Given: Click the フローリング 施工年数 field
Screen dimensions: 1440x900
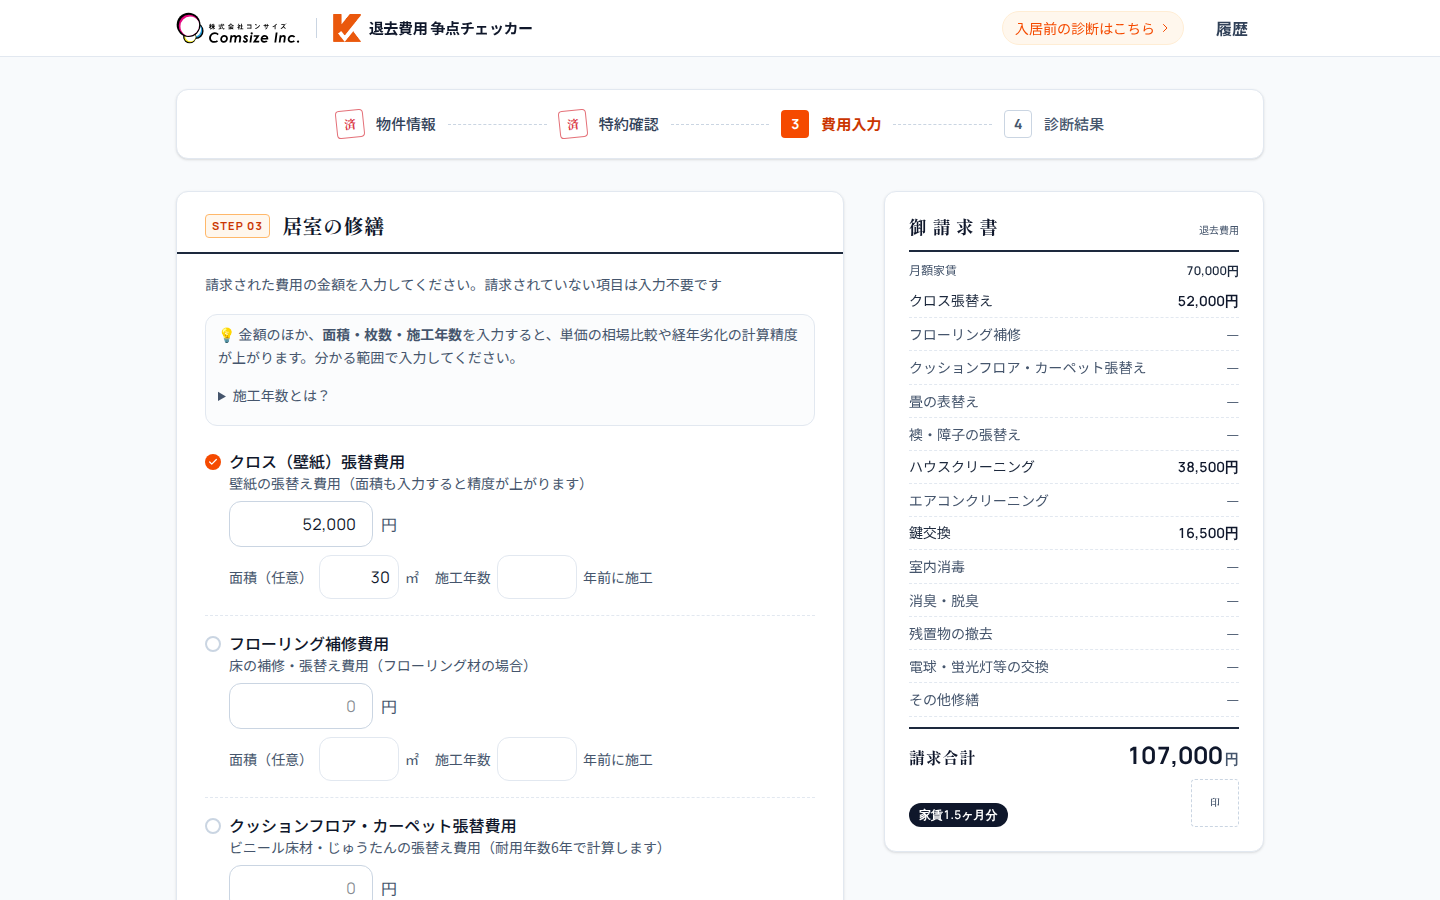Looking at the screenshot, I should [x=537, y=759].
